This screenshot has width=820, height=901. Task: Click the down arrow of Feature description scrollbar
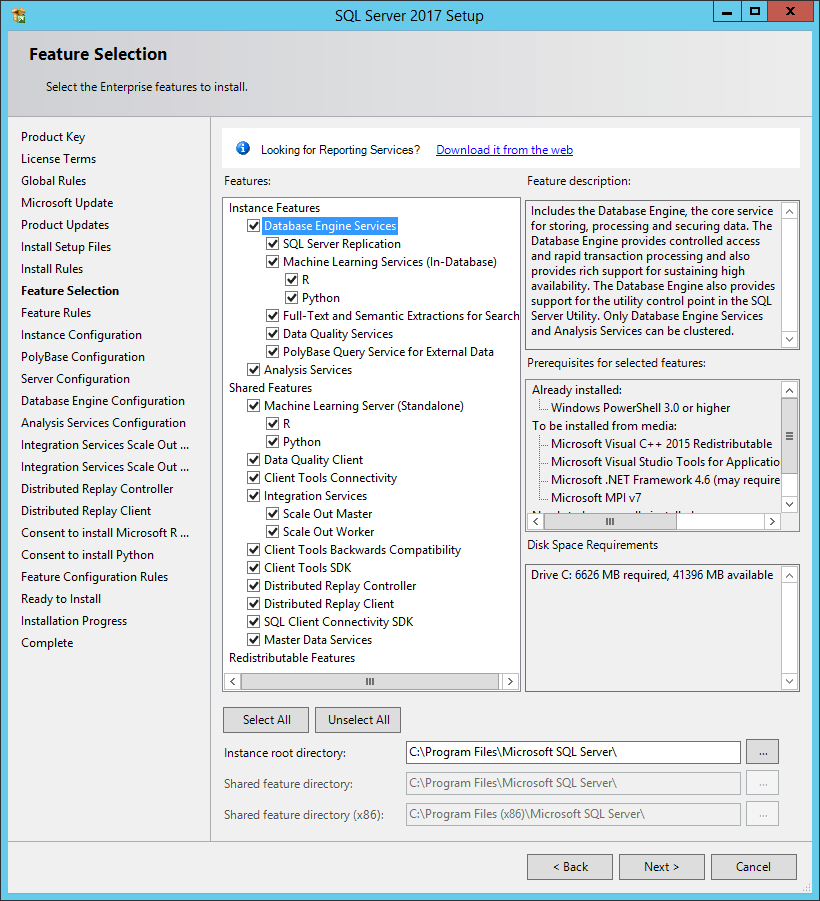[x=790, y=339]
